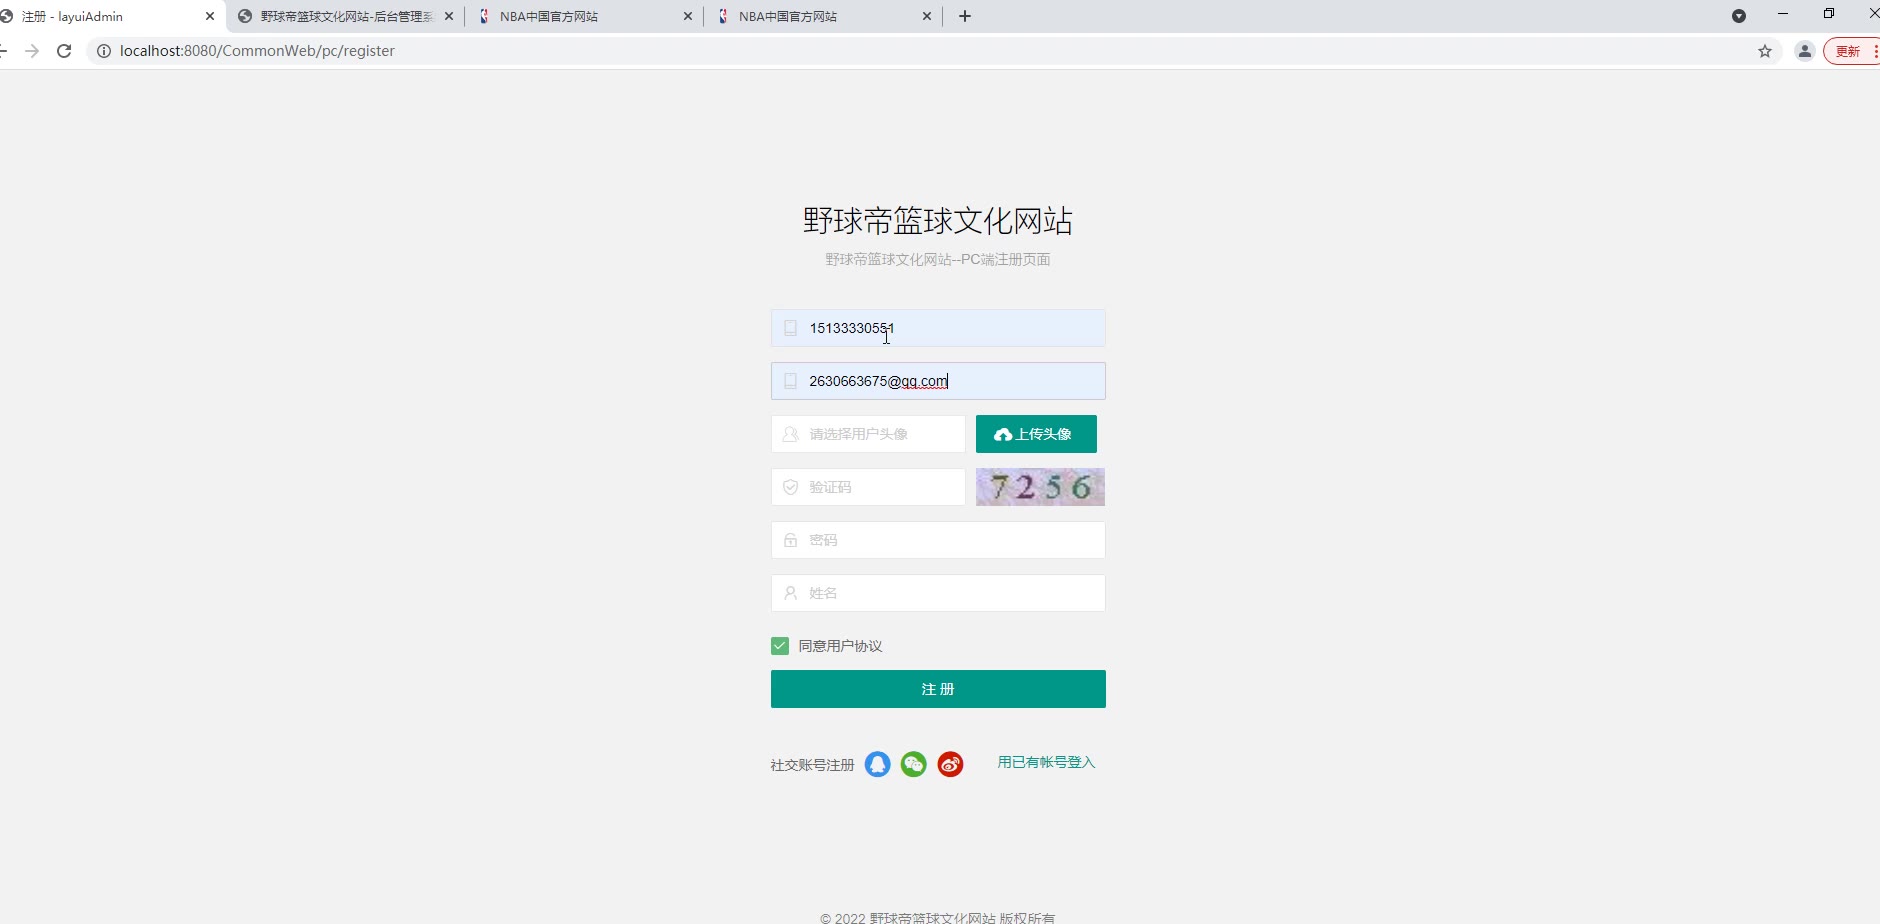
Task: Open a new browser tab
Action: (965, 16)
